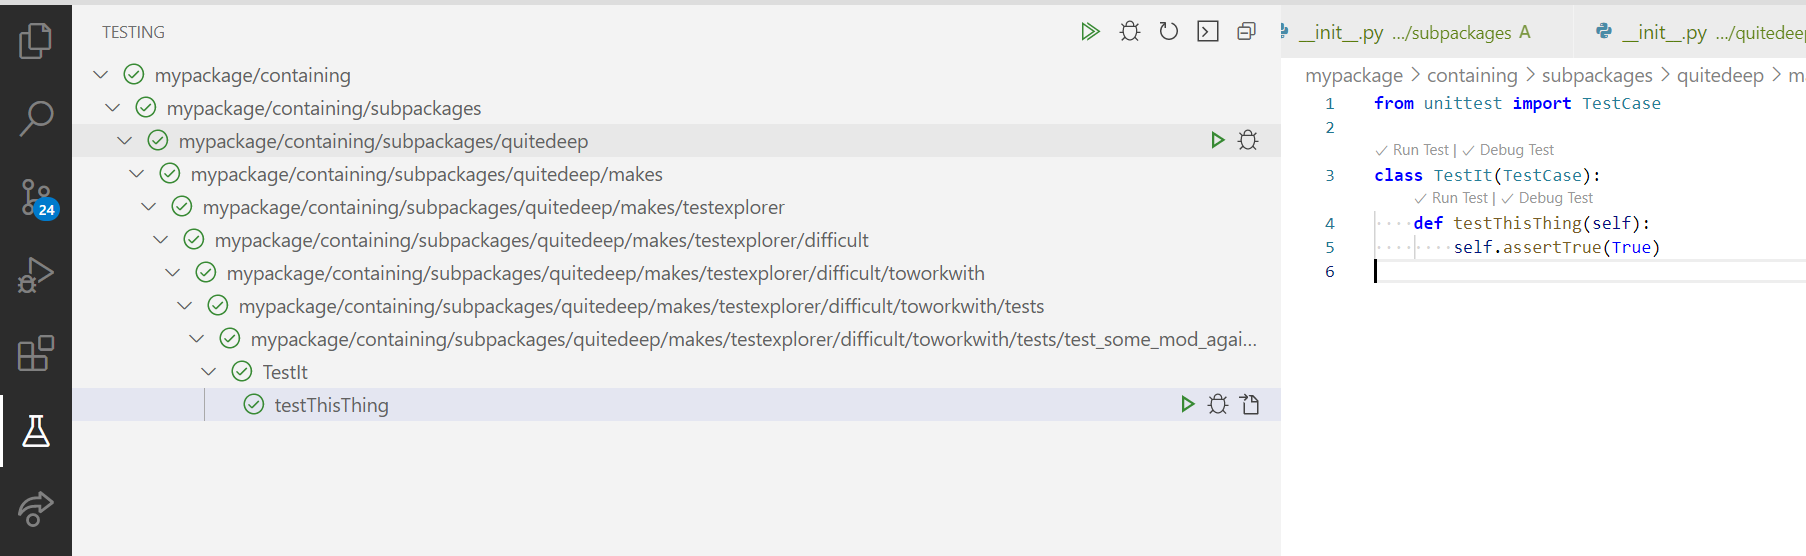Refresh tests in Testing toolbar
Viewport: 1806px width, 556px height.
click(x=1169, y=32)
